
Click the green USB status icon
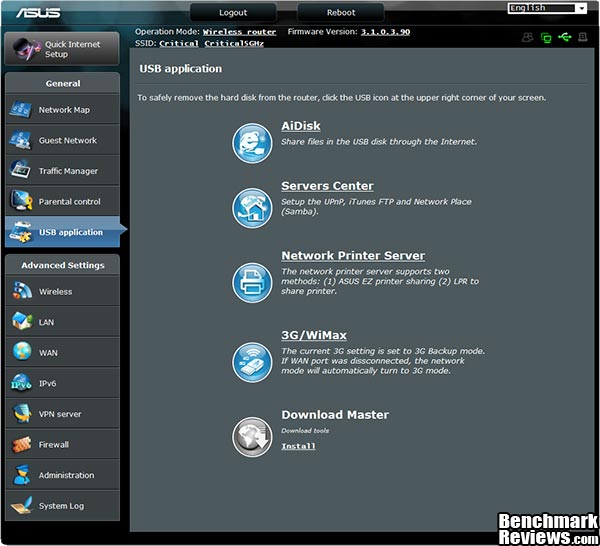[x=564, y=37]
